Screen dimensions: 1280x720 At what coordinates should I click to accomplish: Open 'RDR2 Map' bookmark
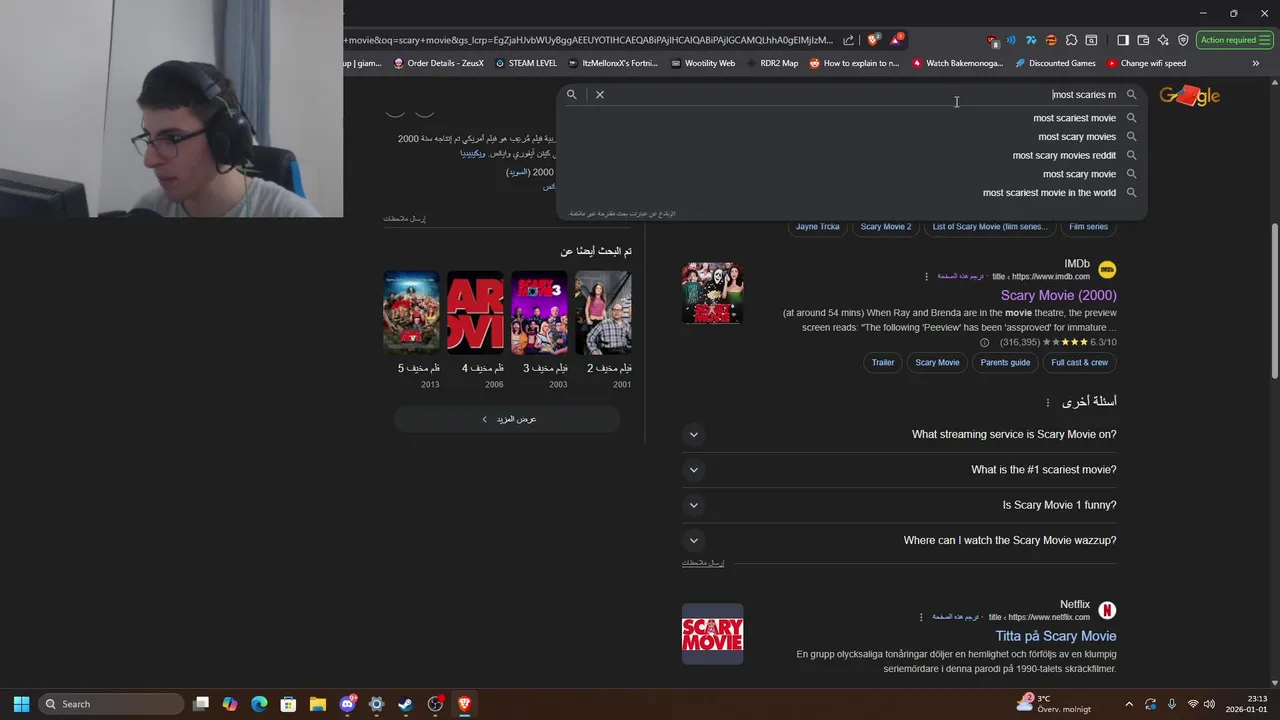coord(771,63)
